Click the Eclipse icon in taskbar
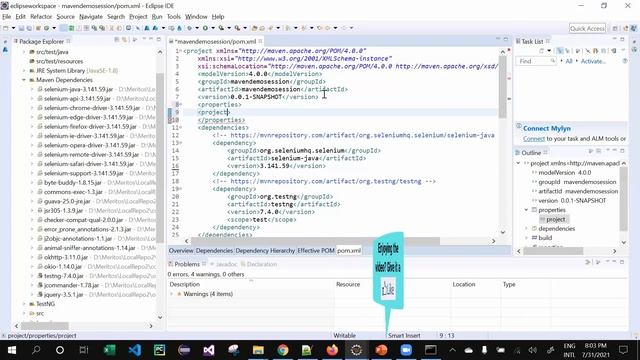This screenshot has width=640, height=360. pyautogui.click(x=356, y=350)
